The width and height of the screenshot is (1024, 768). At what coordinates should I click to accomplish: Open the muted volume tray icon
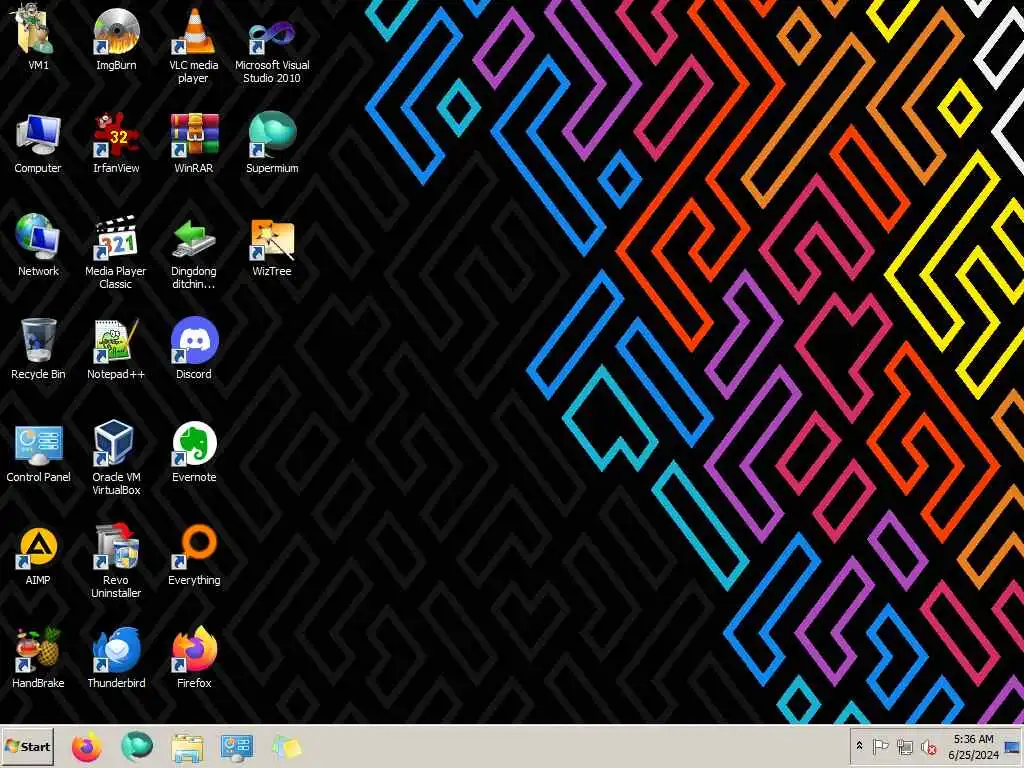pyautogui.click(x=928, y=746)
